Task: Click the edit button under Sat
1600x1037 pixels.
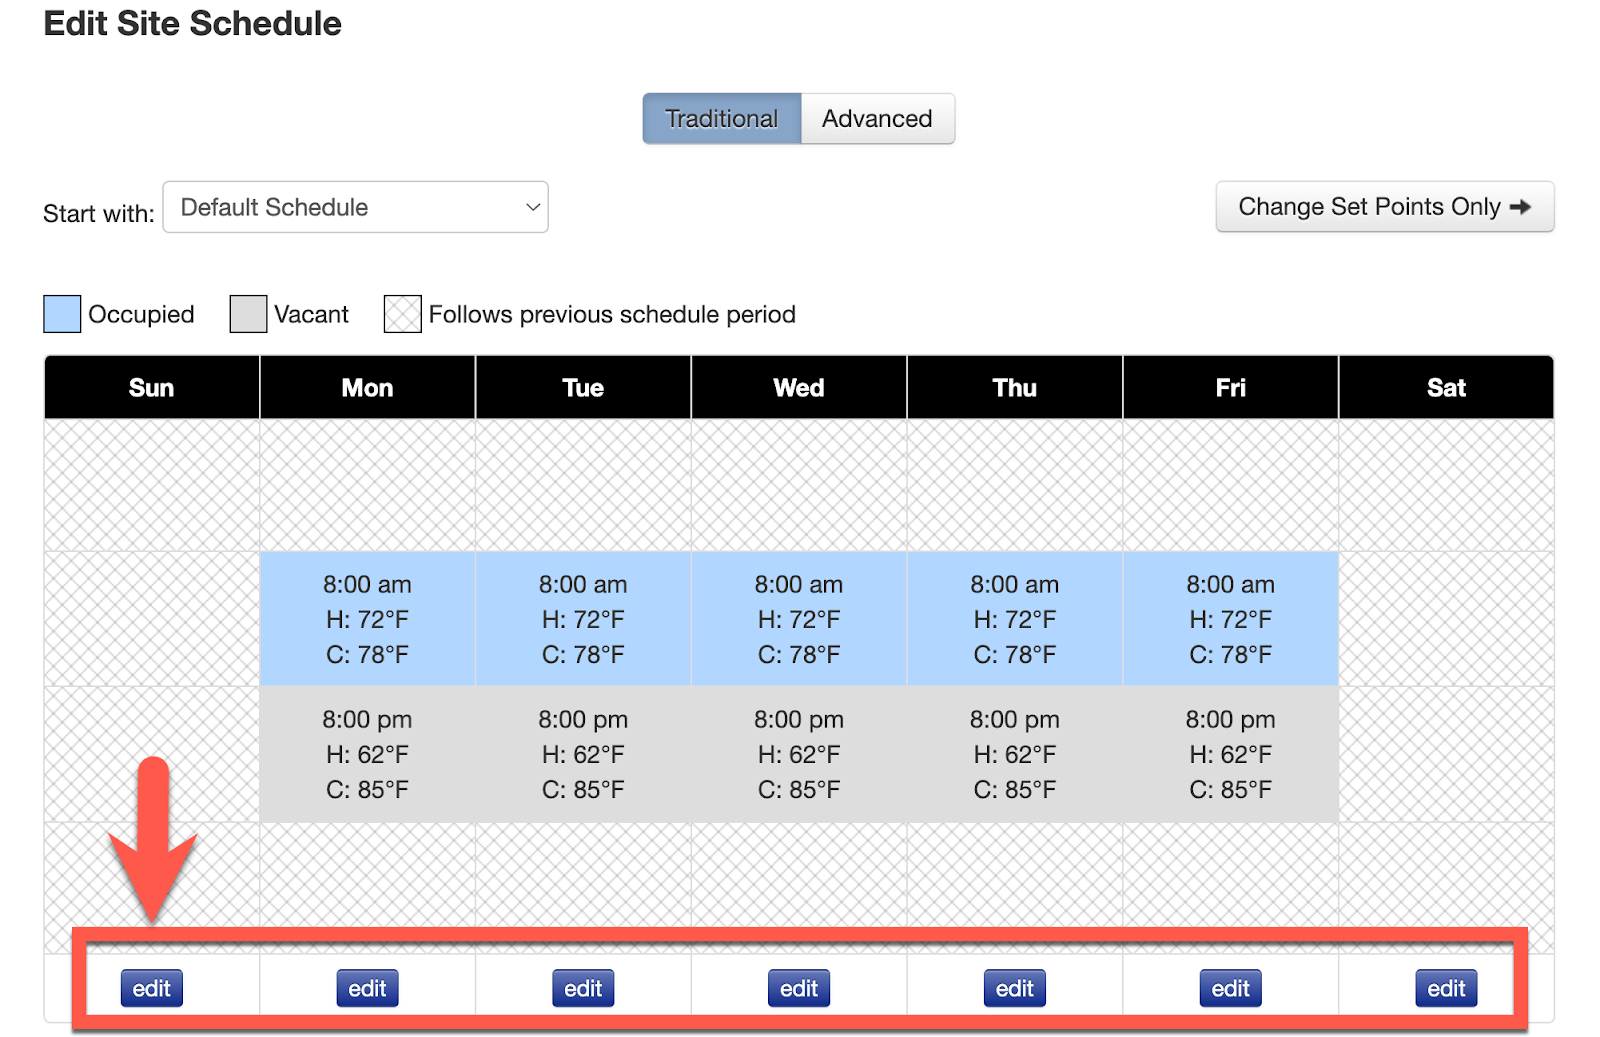Action: (x=1446, y=988)
